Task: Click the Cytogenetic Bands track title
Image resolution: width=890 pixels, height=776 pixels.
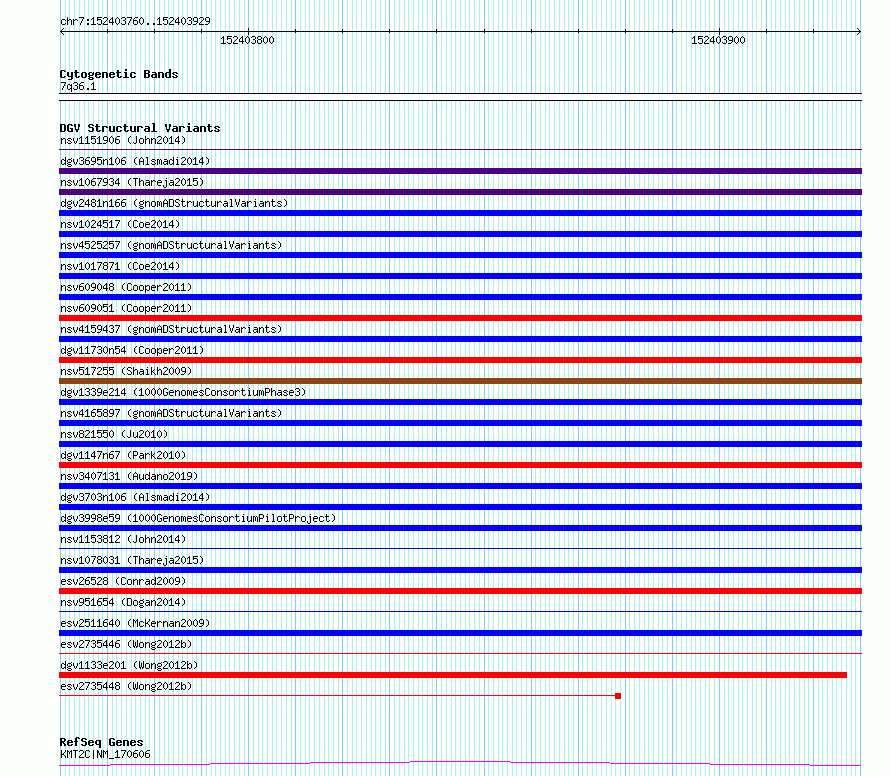Action: tap(119, 74)
